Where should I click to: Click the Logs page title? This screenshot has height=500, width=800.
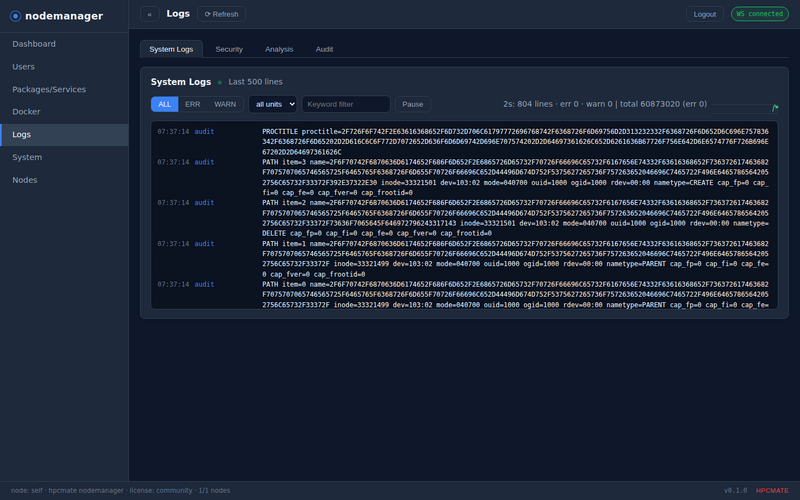(178, 14)
